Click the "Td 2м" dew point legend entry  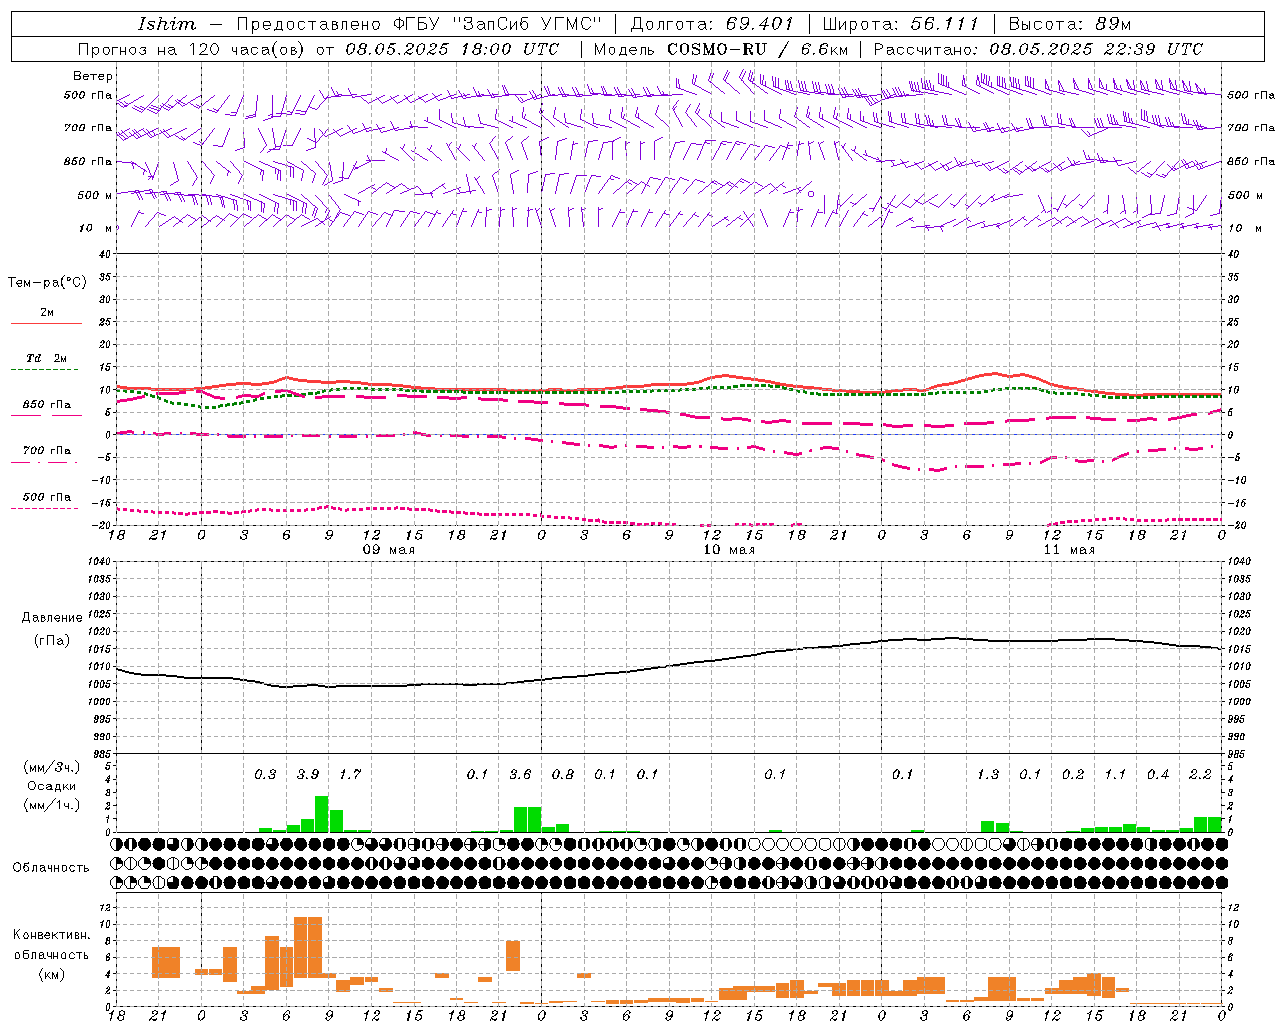tap(47, 358)
